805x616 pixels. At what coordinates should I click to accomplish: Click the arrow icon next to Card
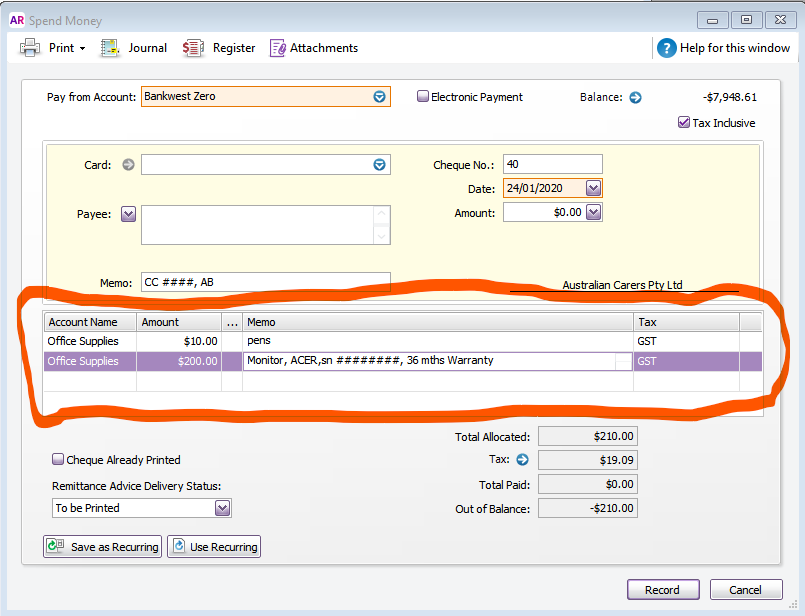coord(128,165)
